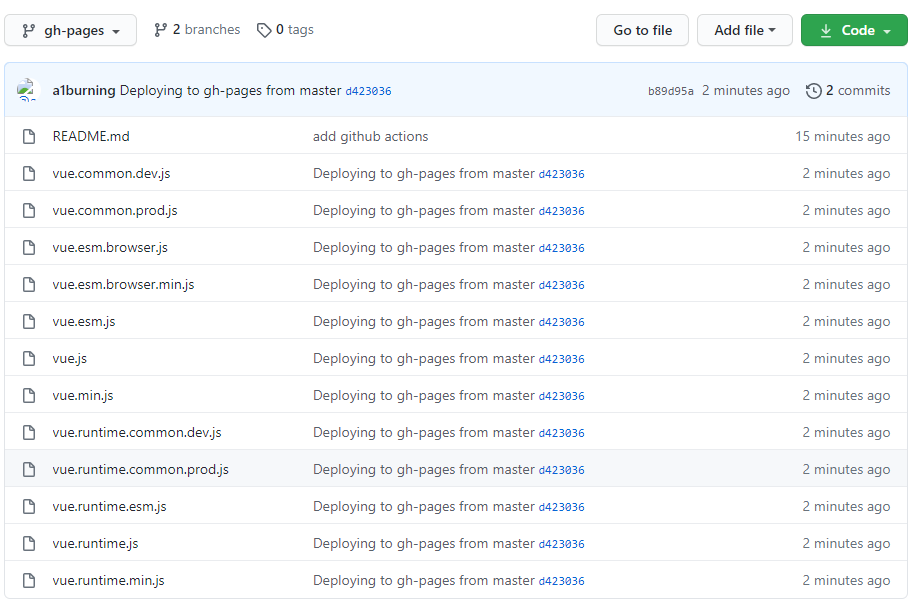Image resolution: width=919 pixels, height=611 pixels.
Task: Click the file icon beside vue.esm.js
Action: (29, 321)
